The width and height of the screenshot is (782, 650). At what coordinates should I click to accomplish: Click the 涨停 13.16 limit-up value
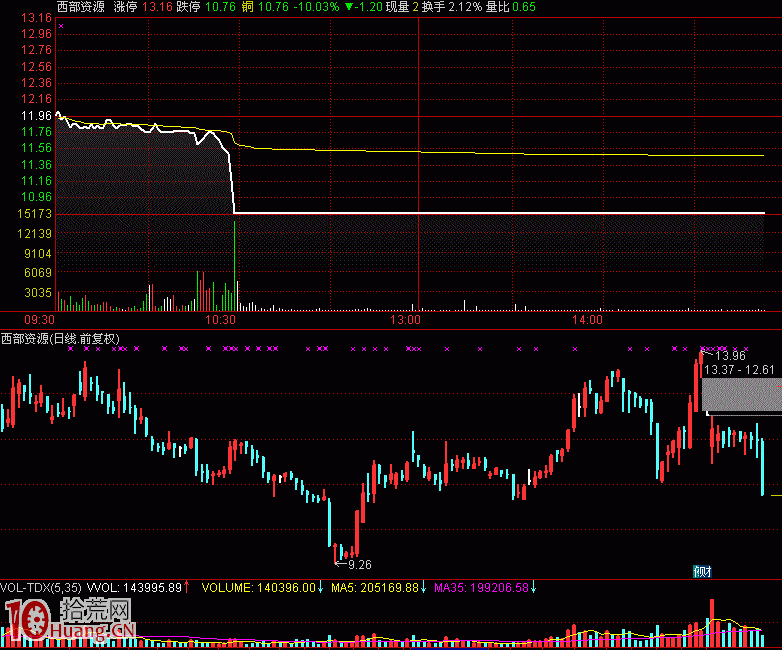pos(143,7)
